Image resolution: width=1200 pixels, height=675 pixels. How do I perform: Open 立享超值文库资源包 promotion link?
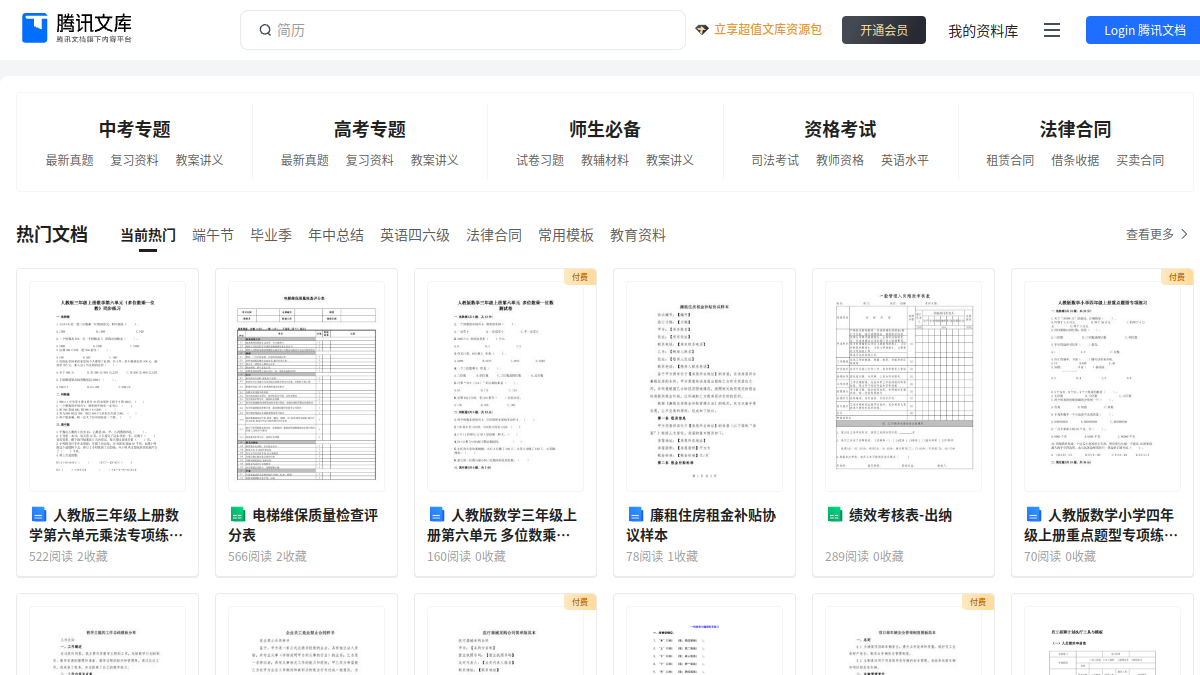[768, 30]
